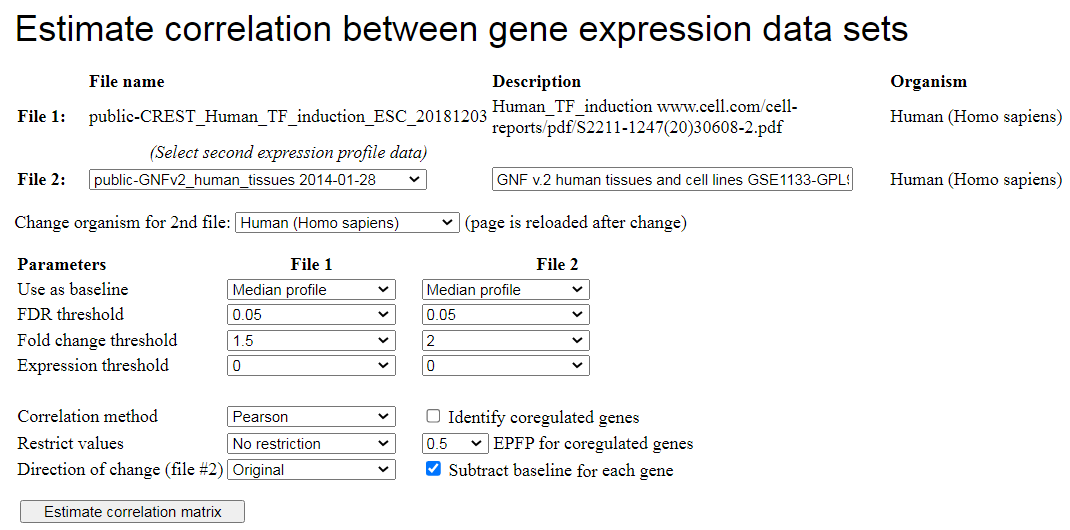
Task: Open Direction of change dropdown
Action: tap(311, 470)
